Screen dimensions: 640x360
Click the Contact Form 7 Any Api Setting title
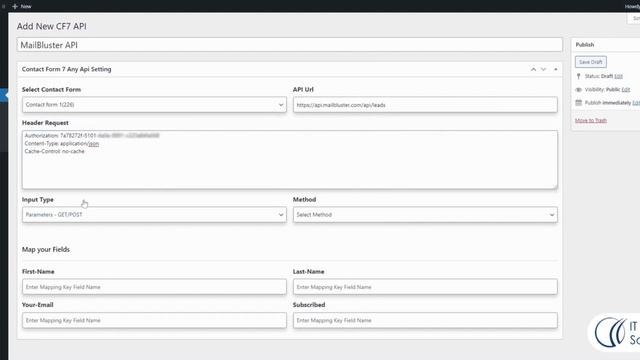pos(67,69)
